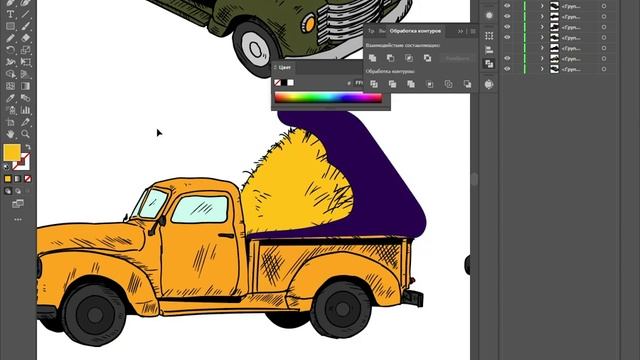Expand the second group from top
Viewport: 640px width, 360px height.
(x=542, y=17)
